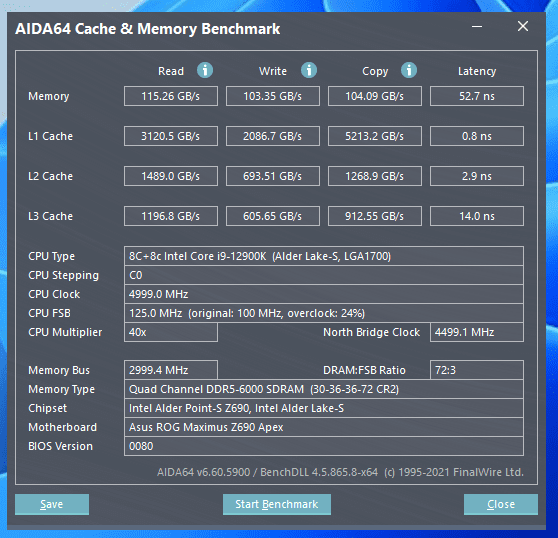Select Memory read value 115.26 GB/s
Screen dimensions: 558x538
(171, 96)
